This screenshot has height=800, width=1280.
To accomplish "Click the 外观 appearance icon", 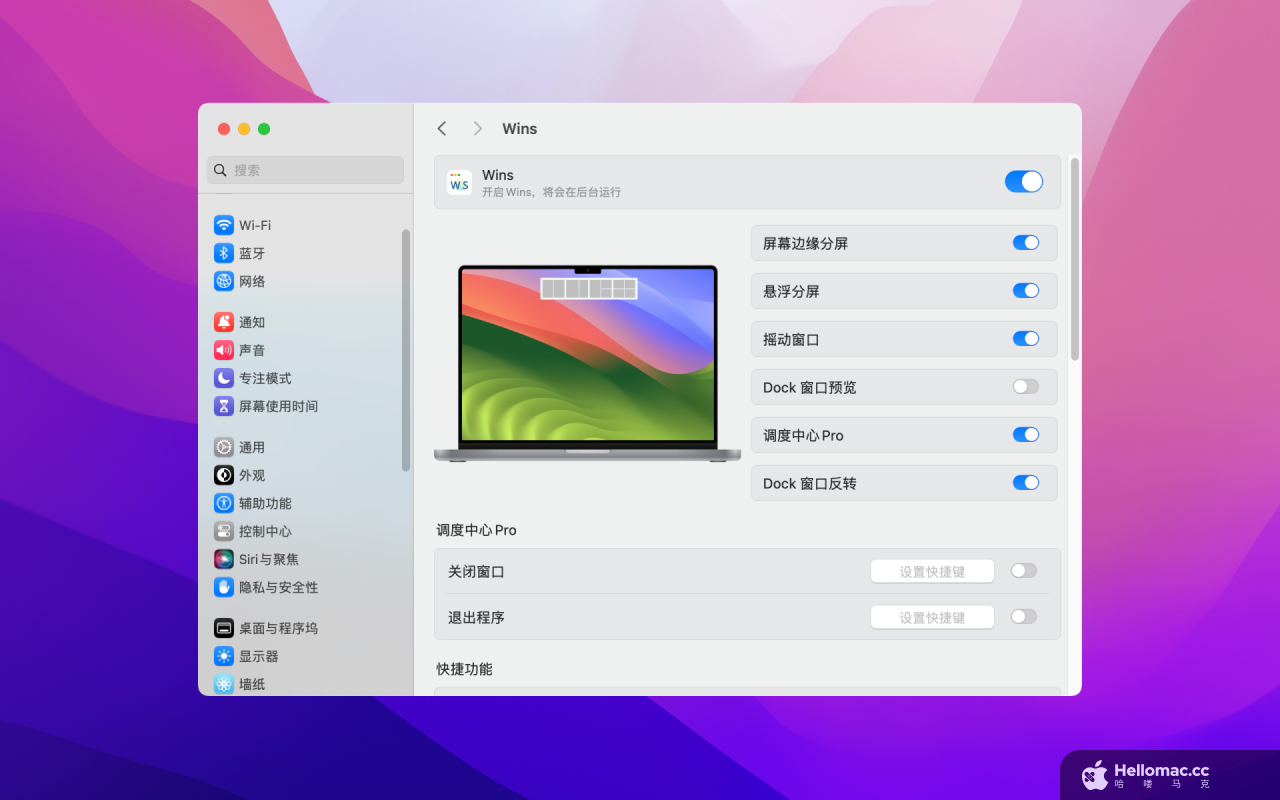I will 224,475.
